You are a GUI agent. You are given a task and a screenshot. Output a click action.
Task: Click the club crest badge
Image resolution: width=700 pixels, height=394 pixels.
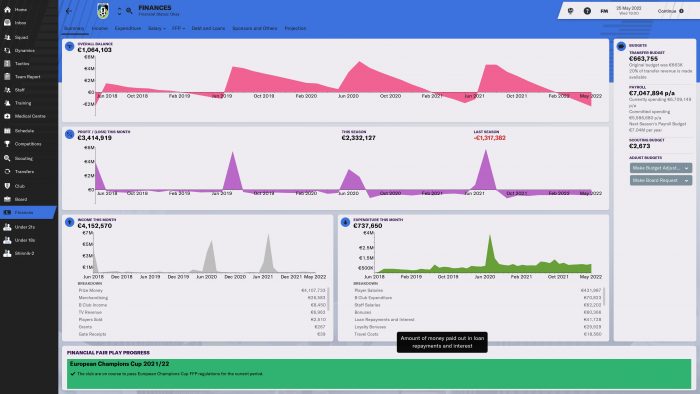tap(103, 11)
